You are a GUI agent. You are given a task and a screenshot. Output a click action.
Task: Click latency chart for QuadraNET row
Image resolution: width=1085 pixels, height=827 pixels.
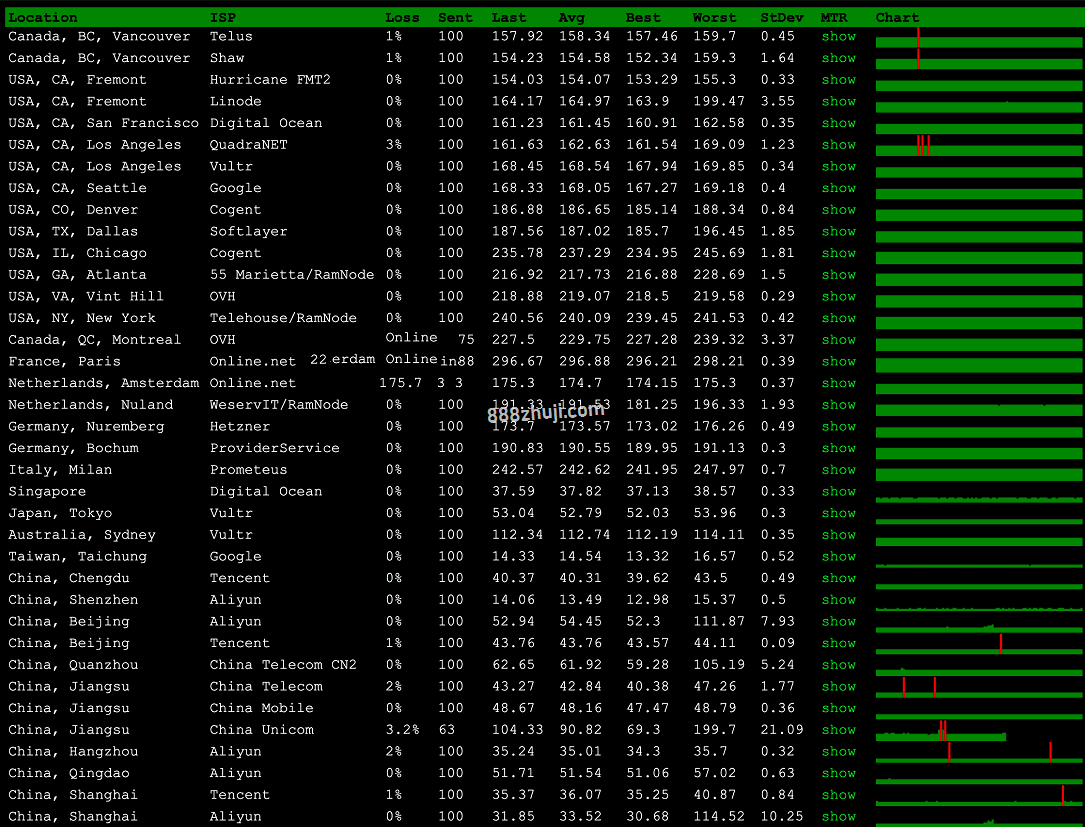[978, 145]
